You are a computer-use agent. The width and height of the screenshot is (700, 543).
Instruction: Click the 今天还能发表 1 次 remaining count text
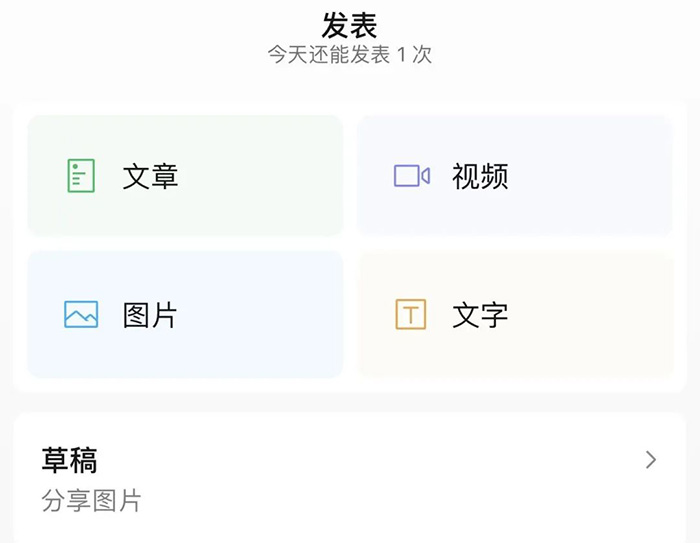click(349, 55)
